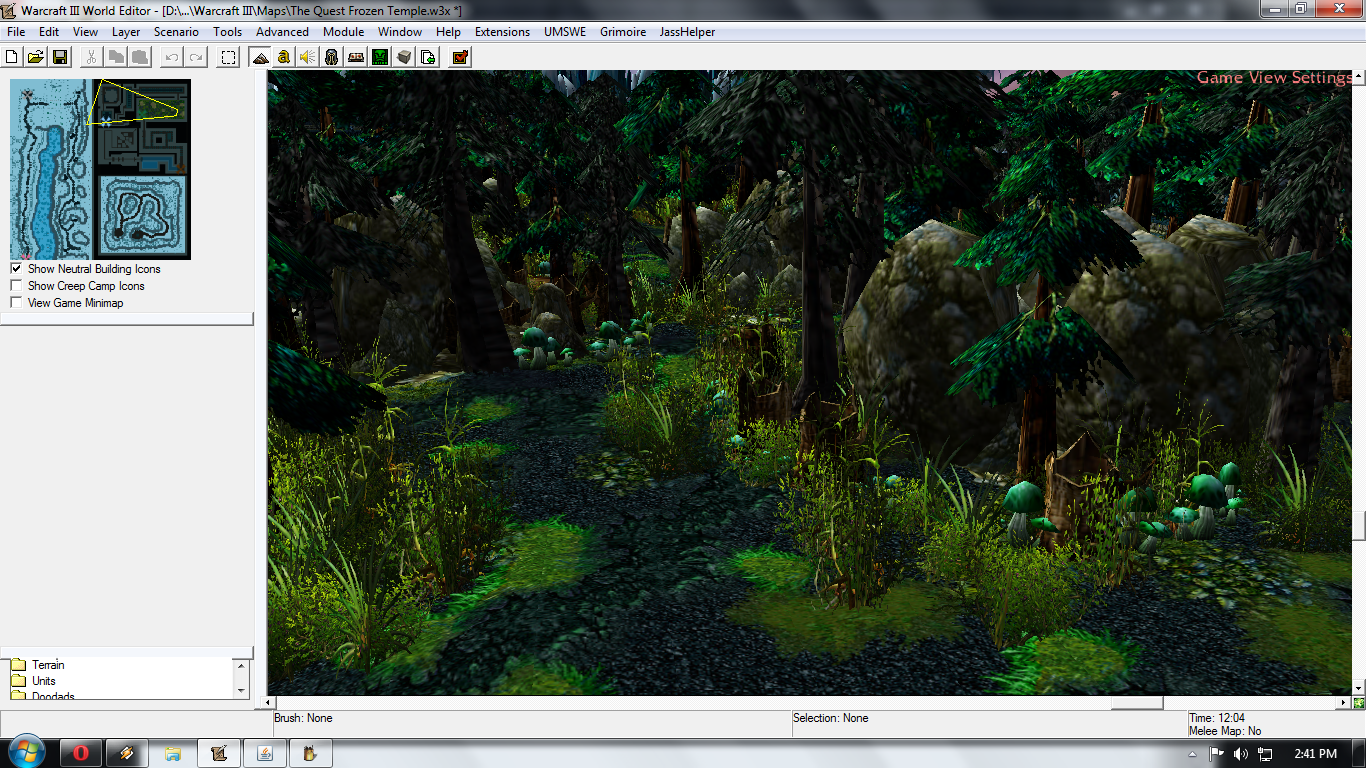The height and width of the screenshot is (768, 1366).
Task: Click the Copy toolbar icon
Action: coord(116,57)
